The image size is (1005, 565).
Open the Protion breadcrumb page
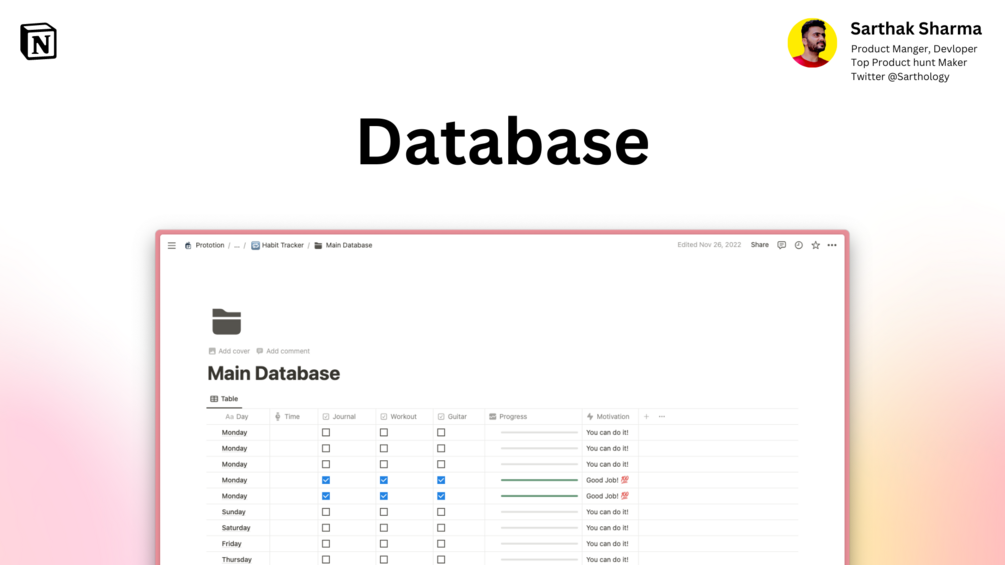(x=204, y=245)
